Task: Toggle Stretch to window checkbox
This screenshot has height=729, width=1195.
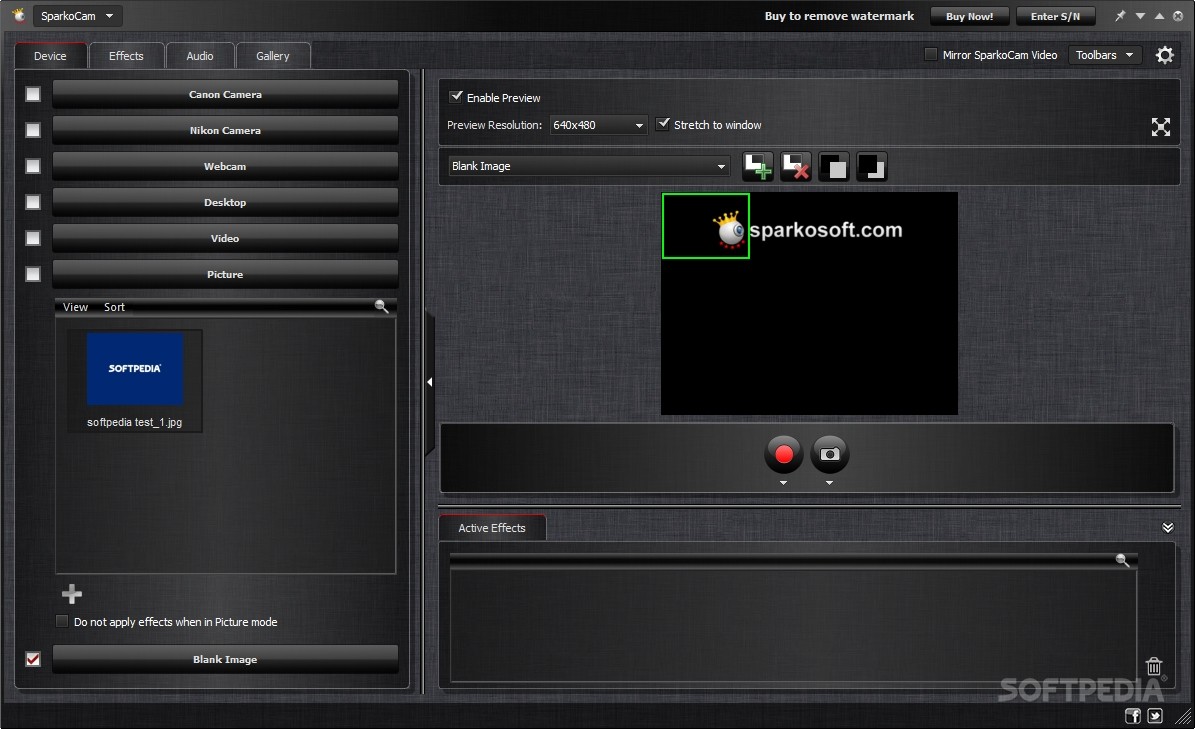Action: [663, 124]
